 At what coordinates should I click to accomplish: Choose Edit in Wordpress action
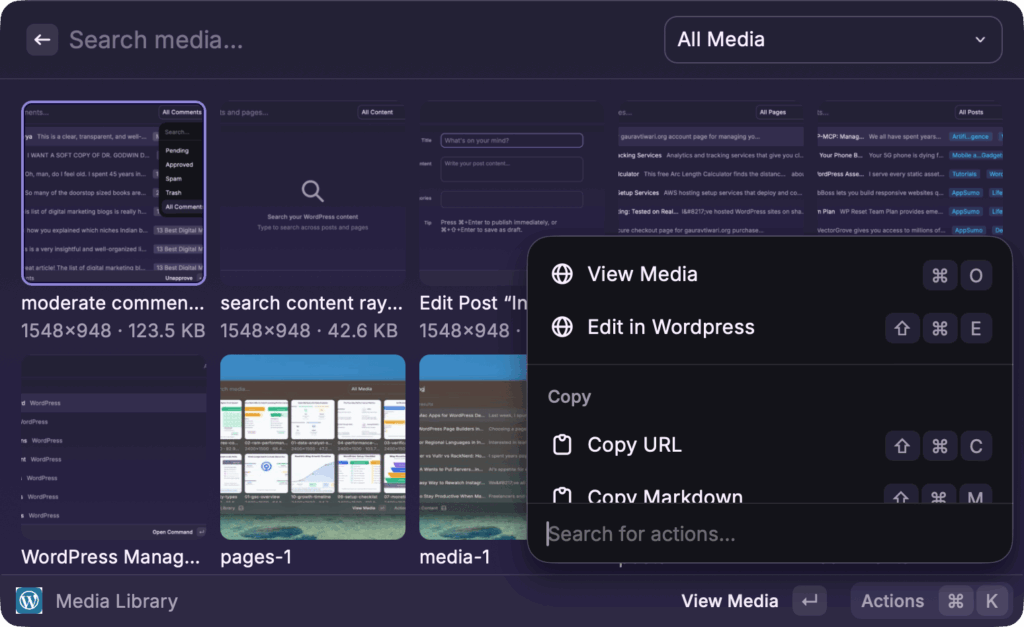pyautogui.click(x=670, y=327)
